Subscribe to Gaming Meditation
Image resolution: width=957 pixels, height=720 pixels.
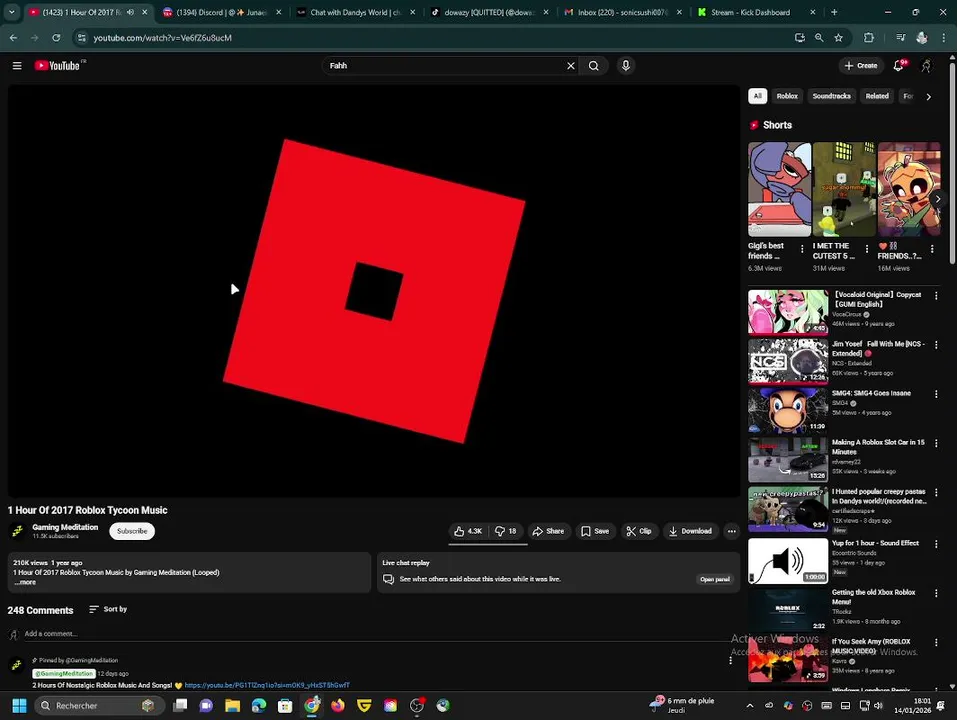(x=132, y=531)
